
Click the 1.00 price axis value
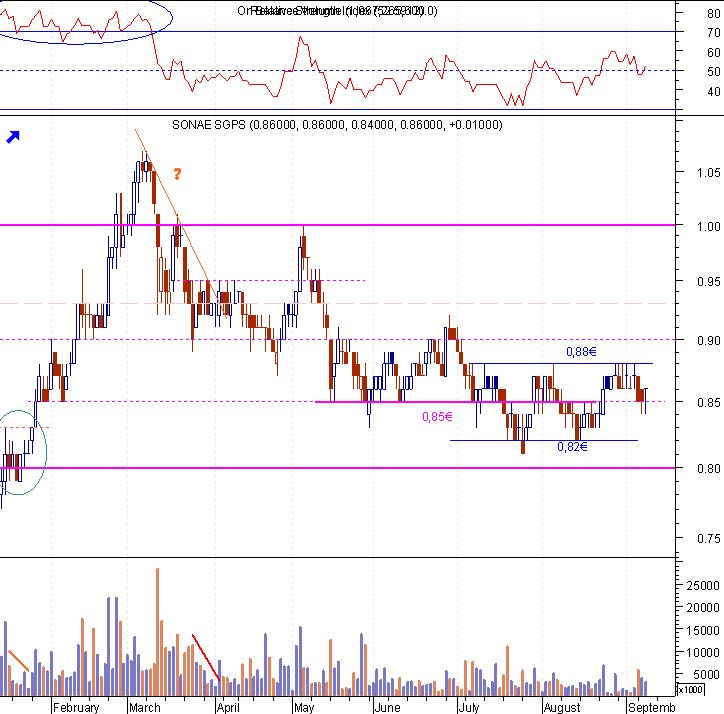click(x=708, y=226)
